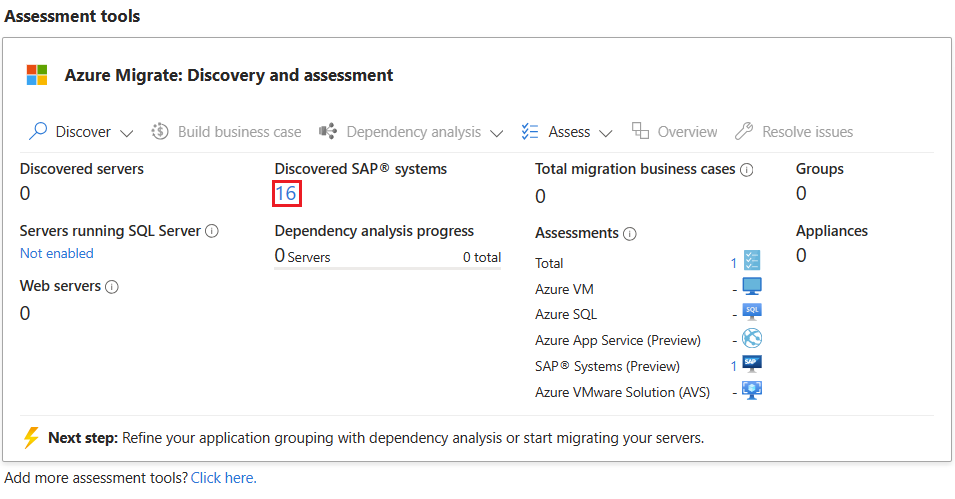Follow the 'Click here' link for more tools

coord(224,478)
